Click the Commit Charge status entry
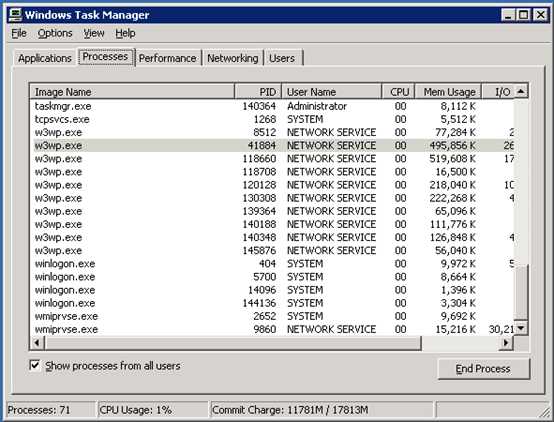 (322, 410)
